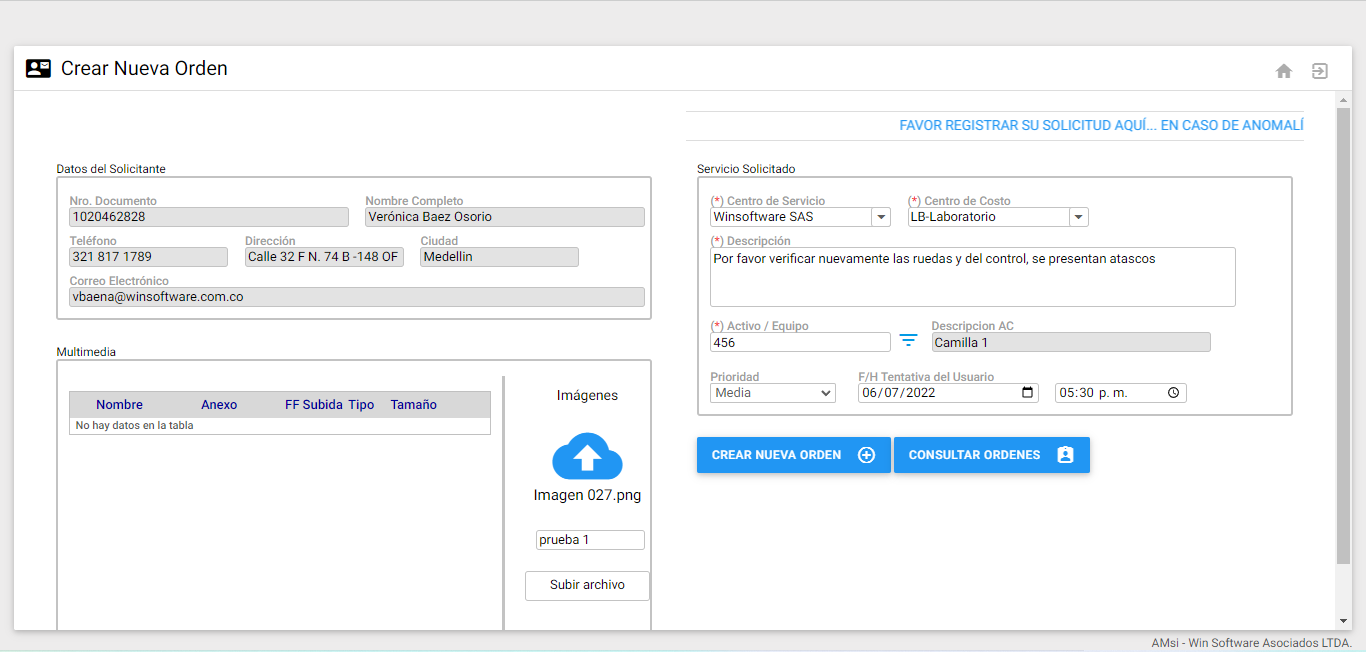1366x652 pixels.
Task: Click the Home icon in header
Action: [1284, 71]
